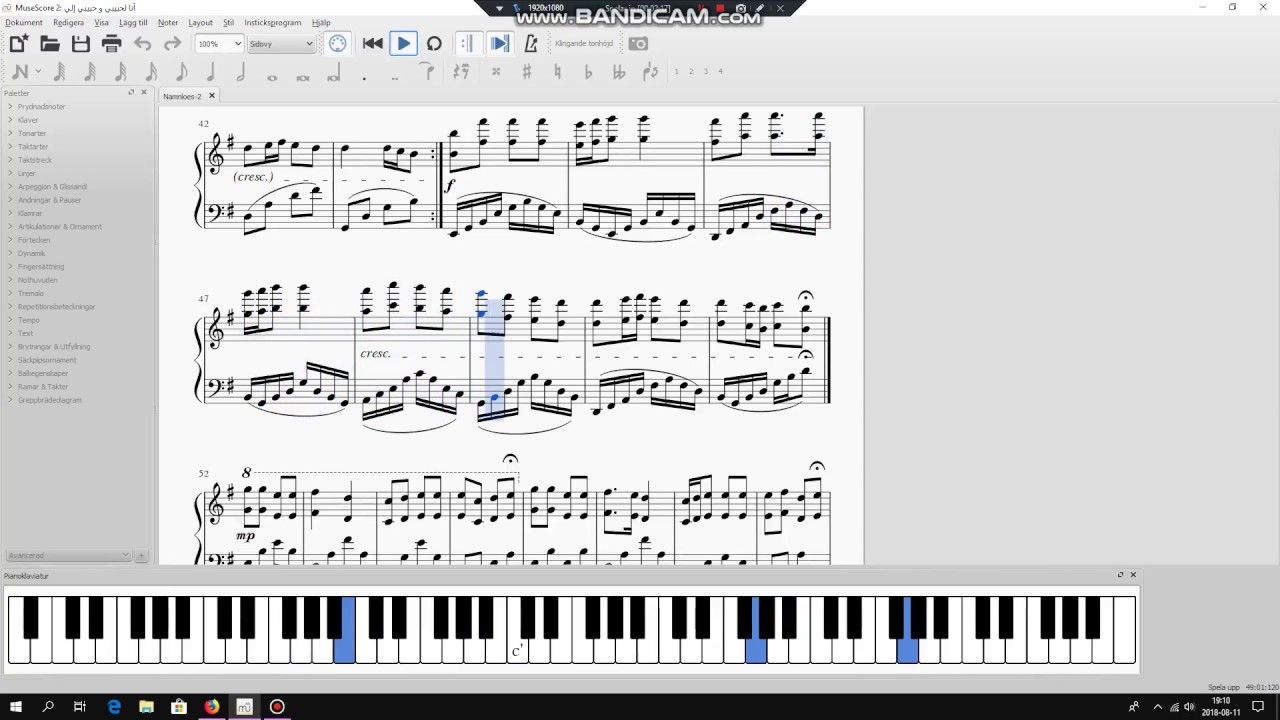1280x720 pixels.
Task: Toggle MIDI input
Action: coord(338,43)
